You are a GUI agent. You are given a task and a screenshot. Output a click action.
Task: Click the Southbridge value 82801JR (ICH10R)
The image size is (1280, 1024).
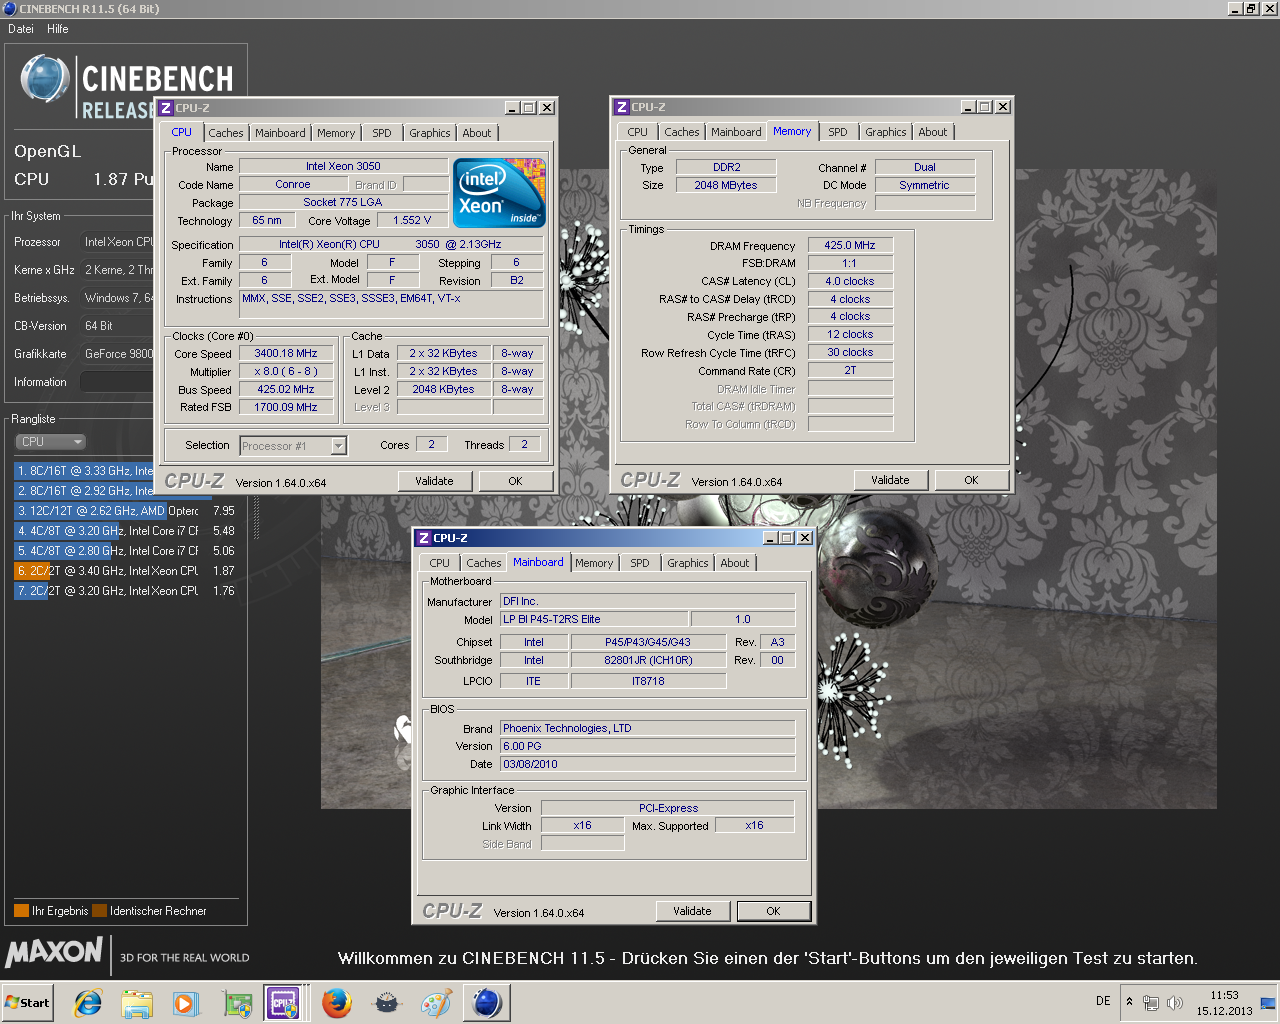pos(648,660)
